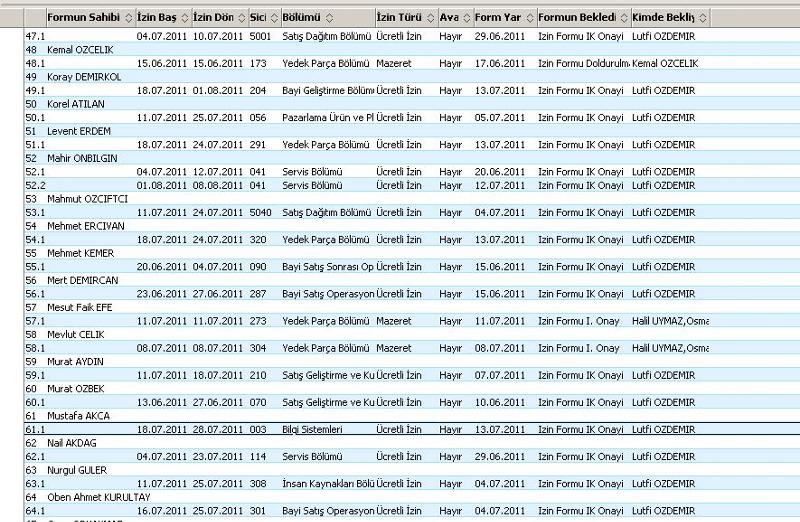Click form date 10.06.2011 in row 60.1
Image resolution: width=800 pixels, height=522 pixels.
(499, 403)
